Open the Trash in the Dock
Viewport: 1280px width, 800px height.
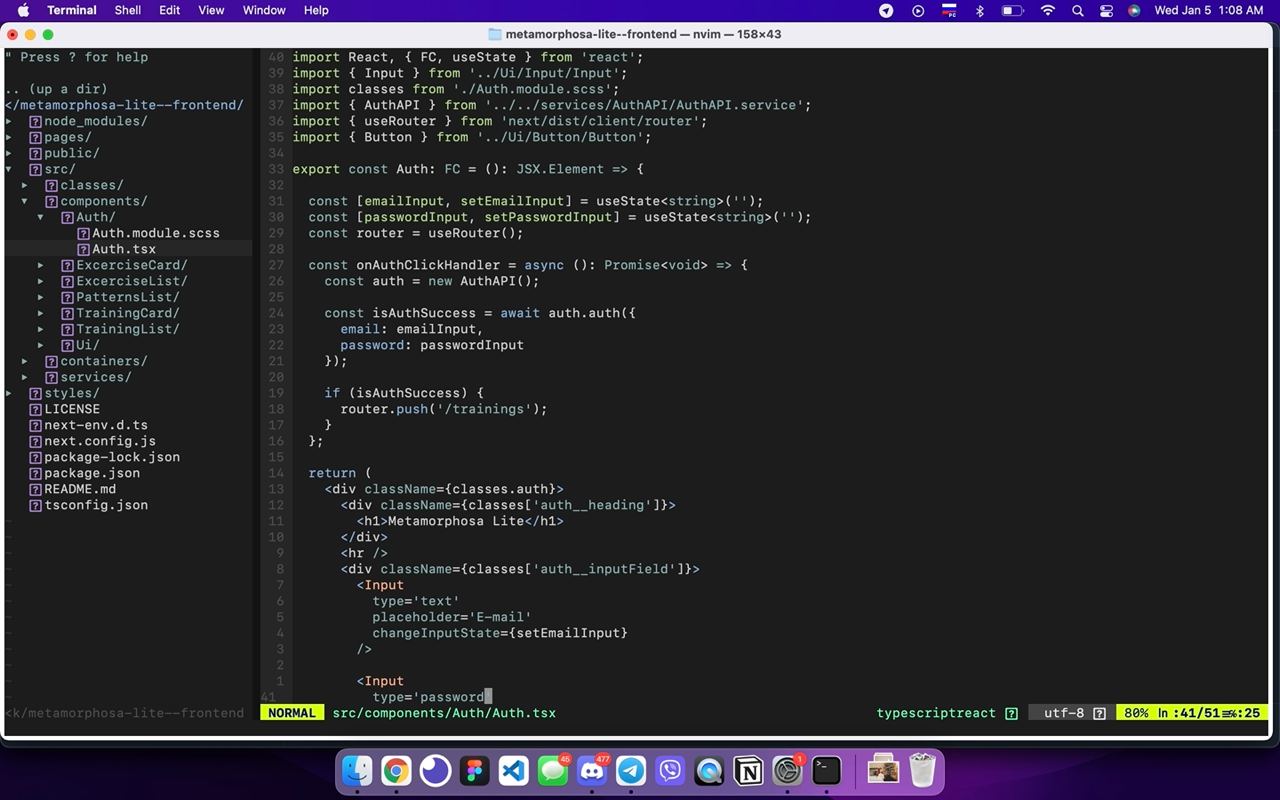(922, 770)
